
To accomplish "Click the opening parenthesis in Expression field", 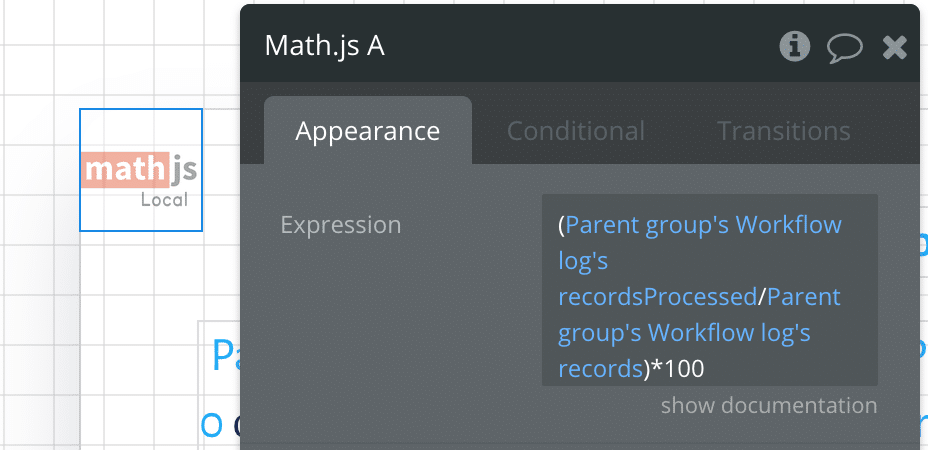I will click(x=562, y=225).
